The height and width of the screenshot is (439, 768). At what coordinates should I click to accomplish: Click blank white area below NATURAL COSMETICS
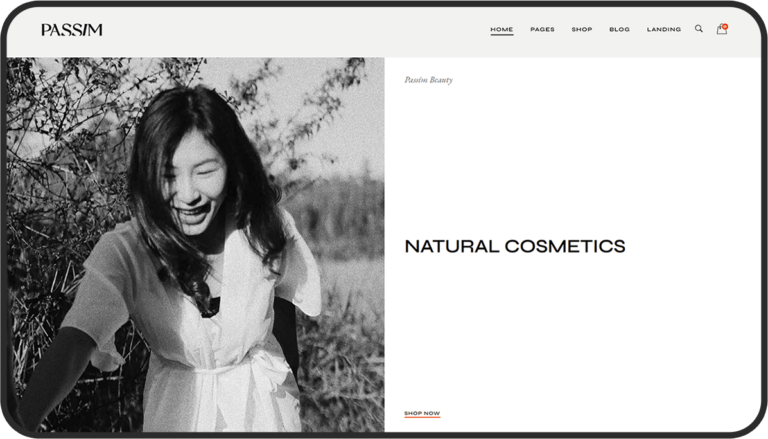coord(570,330)
